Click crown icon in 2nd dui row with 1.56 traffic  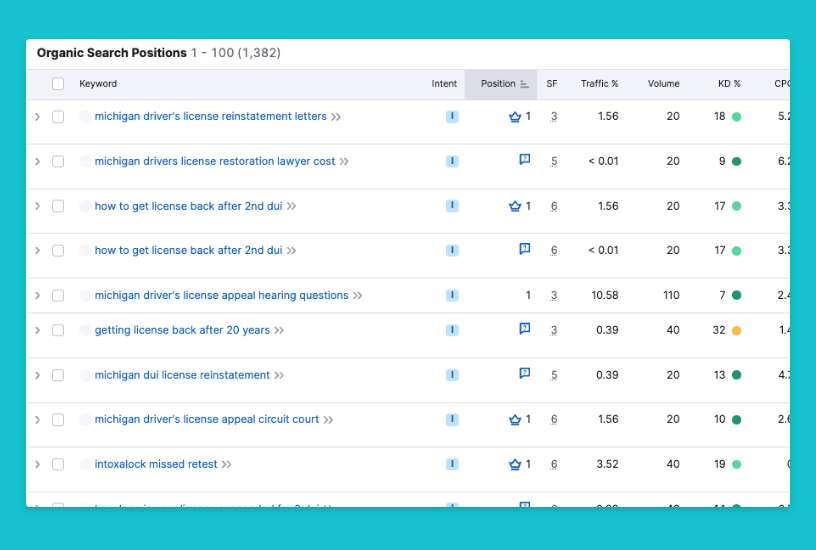pos(515,206)
